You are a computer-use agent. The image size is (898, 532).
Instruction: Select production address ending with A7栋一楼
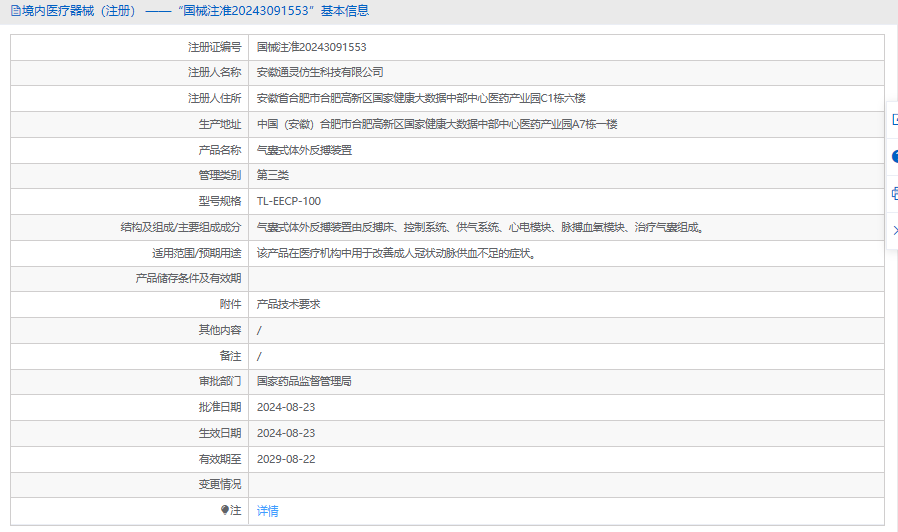[437, 124]
